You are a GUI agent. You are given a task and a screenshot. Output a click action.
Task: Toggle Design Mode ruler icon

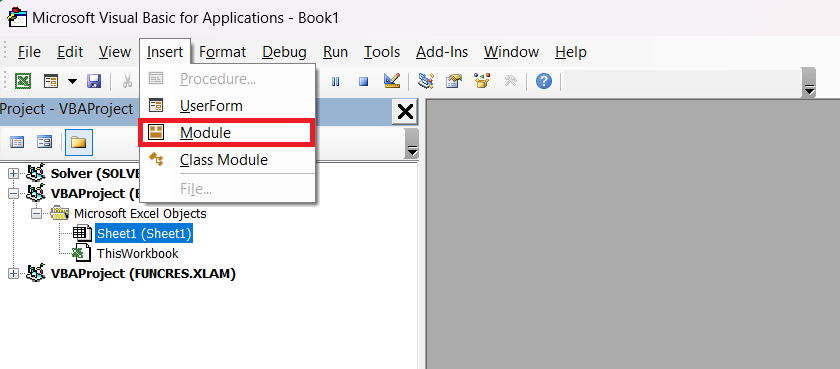pyautogui.click(x=392, y=81)
